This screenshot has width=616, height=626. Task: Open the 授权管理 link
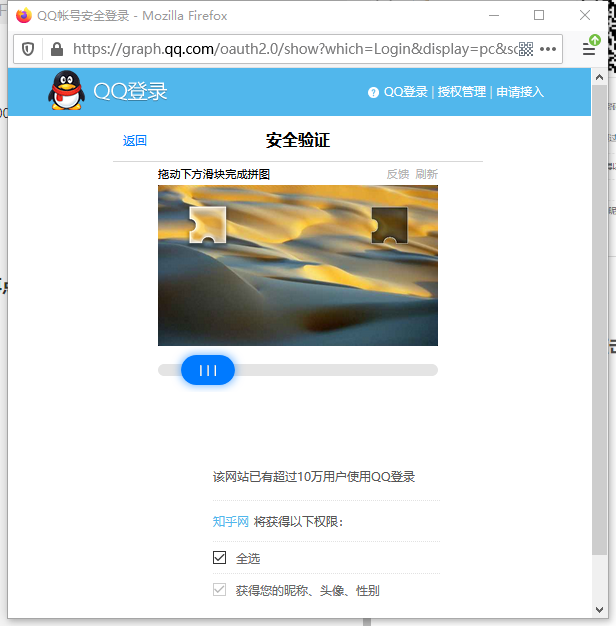click(x=462, y=92)
